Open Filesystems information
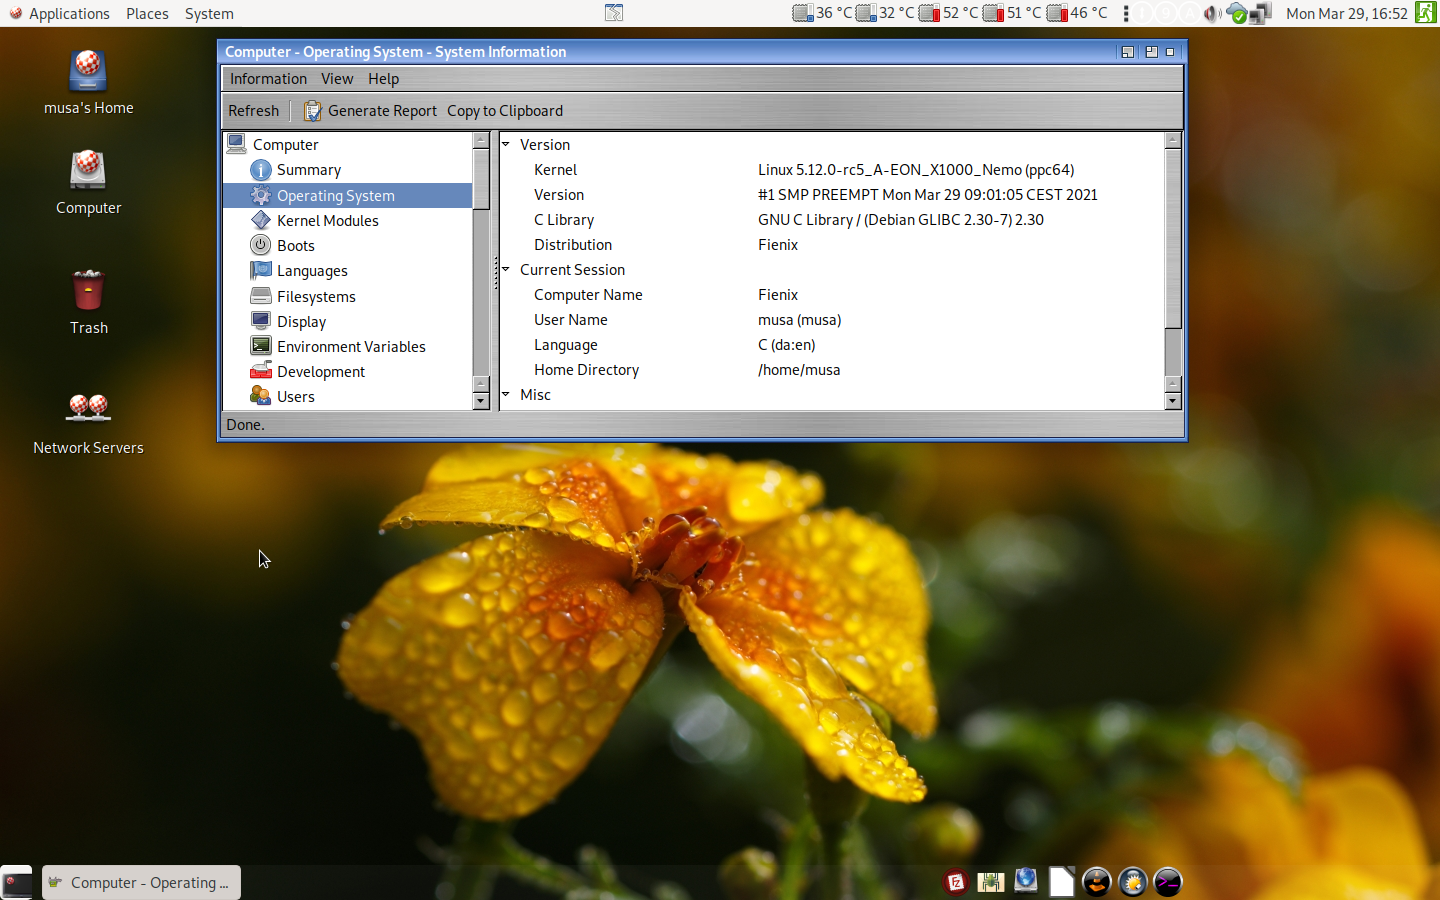The height and width of the screenshot is (900, 1440). 316,297
